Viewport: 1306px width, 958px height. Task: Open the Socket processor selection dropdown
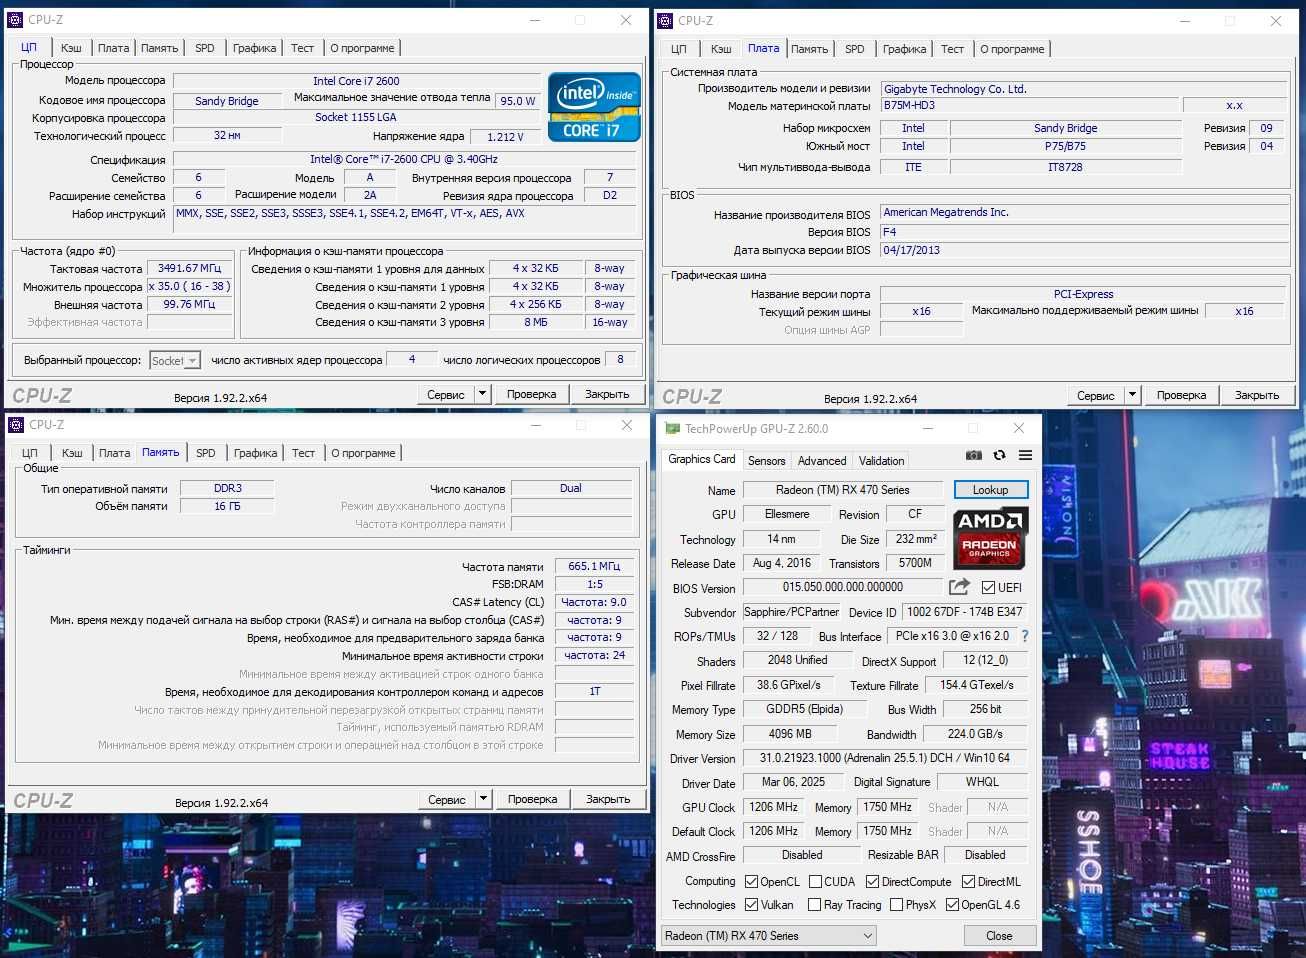tap(175, 360)
